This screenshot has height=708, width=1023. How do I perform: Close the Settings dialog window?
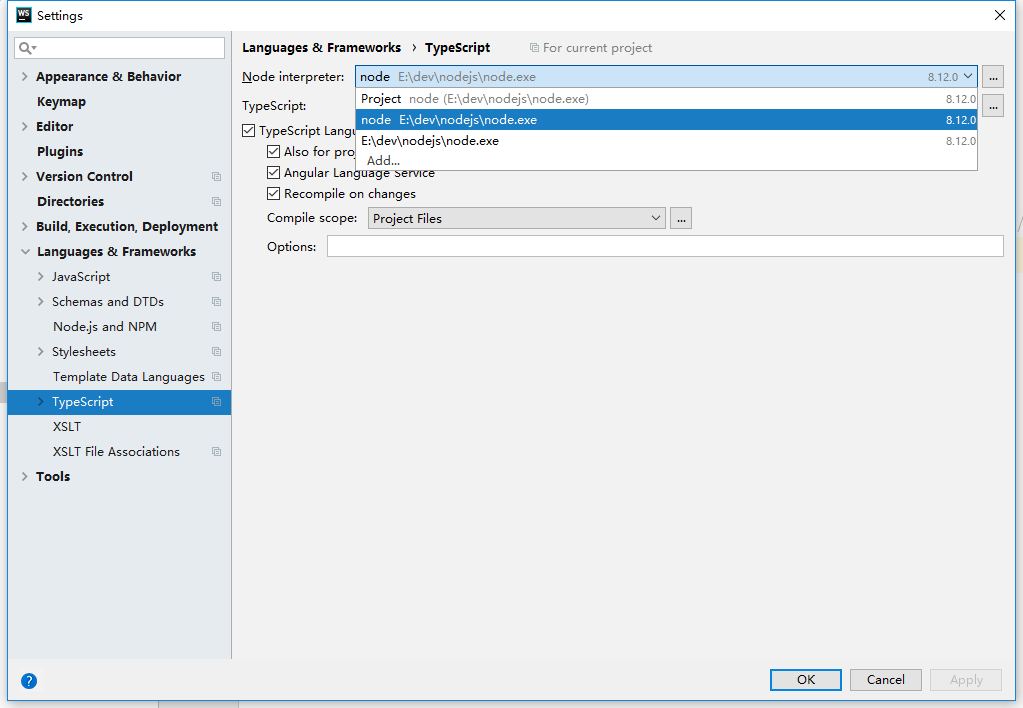pyautogui.click(x=1000, y=15)
